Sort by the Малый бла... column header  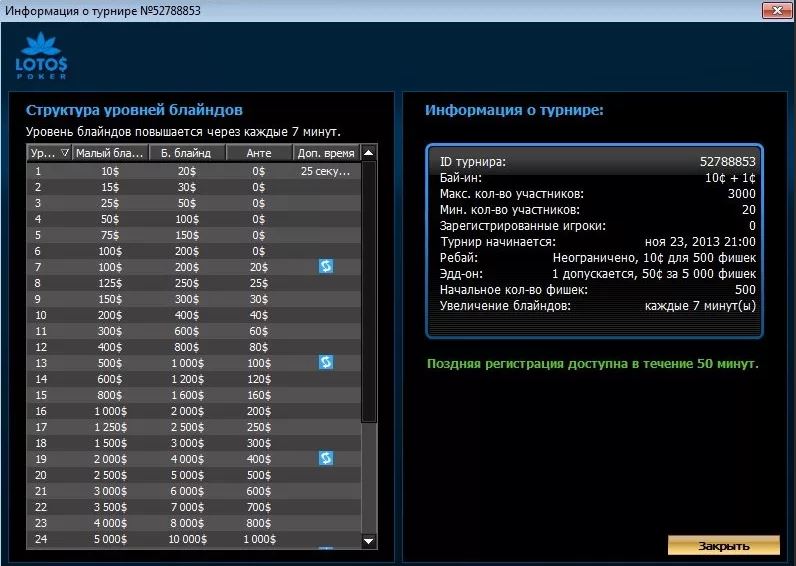coord(110,153)
